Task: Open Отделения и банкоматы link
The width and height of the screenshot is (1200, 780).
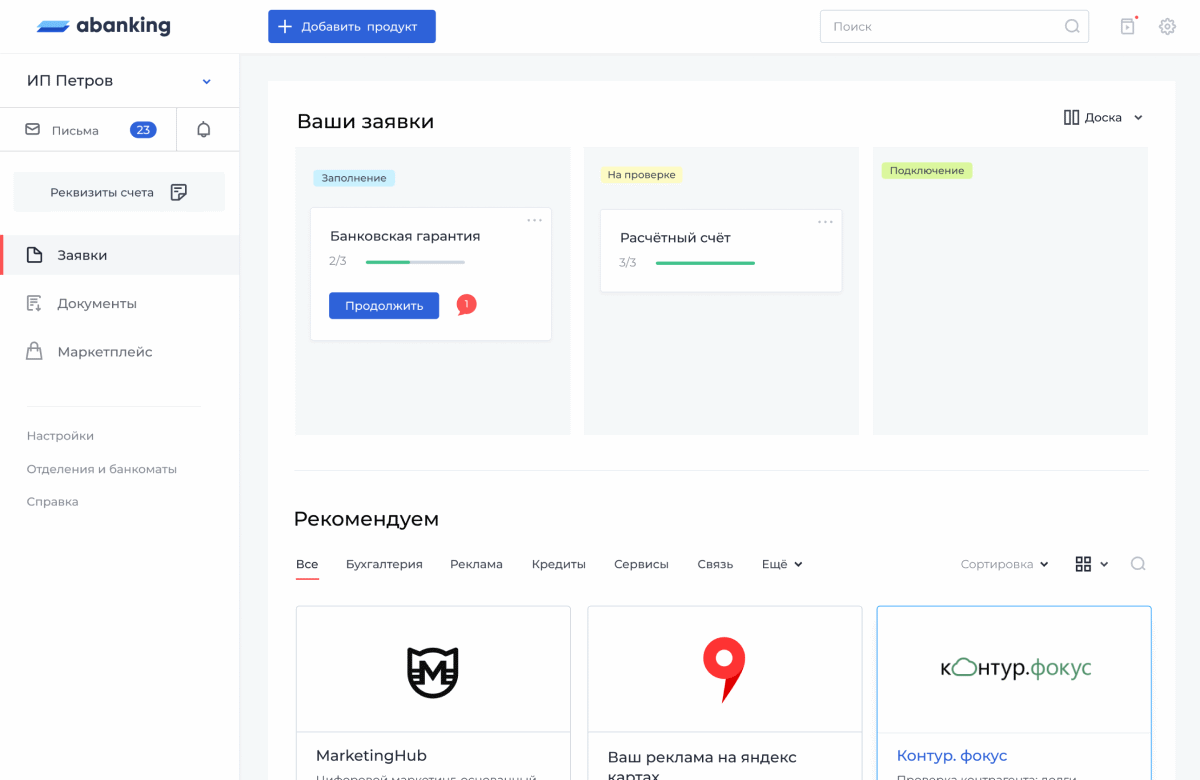Action: [x=102, y=469]
